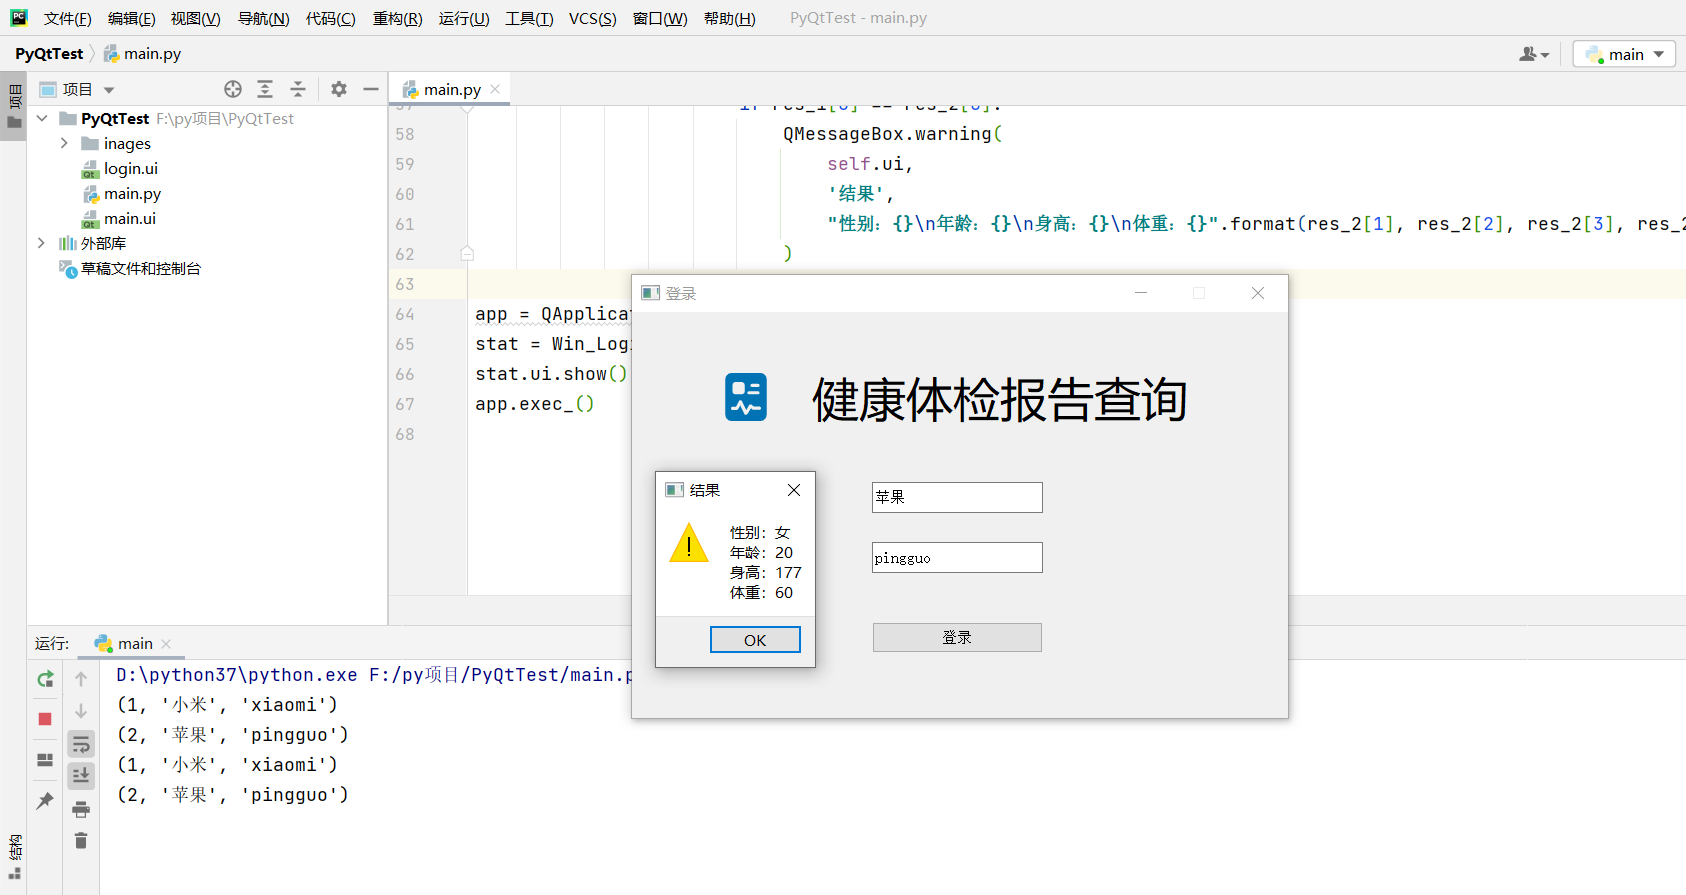Expand the external libraries node
Screen dimensions: 1686x895
[x=41, y=243]
